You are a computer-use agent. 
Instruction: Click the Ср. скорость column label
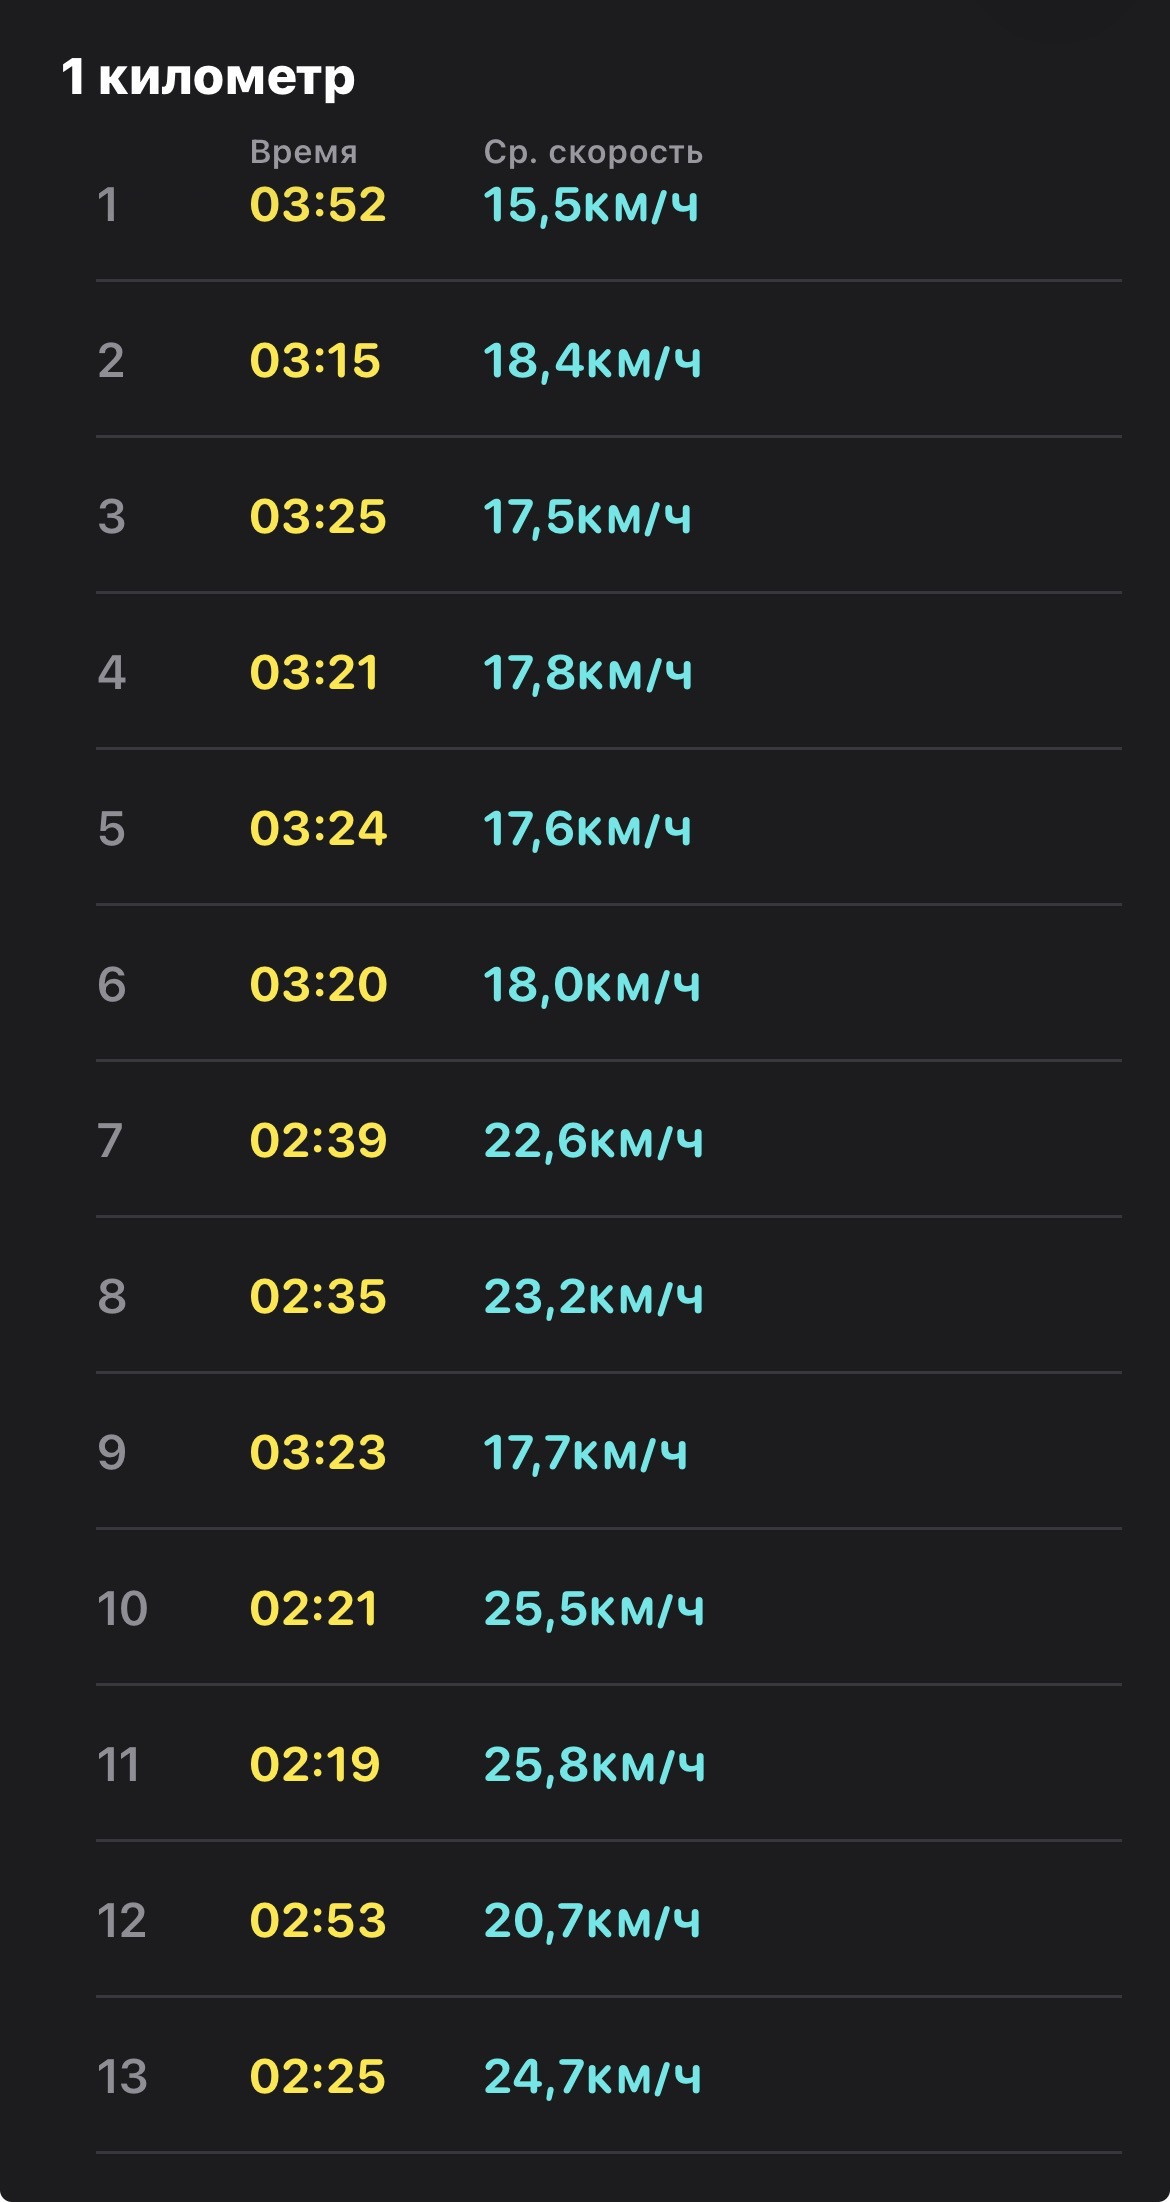pyautogui.click(x=593, y=152)
